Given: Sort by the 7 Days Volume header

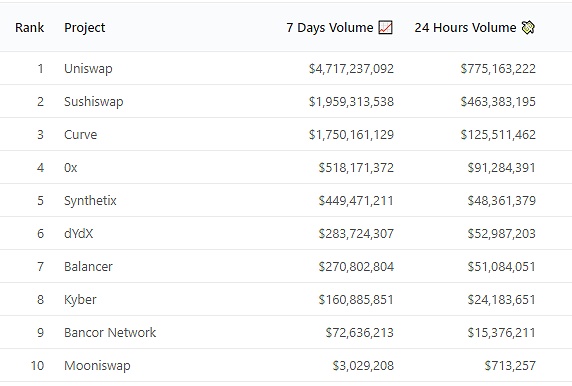Looking at the screenshot, I should 330,27.
